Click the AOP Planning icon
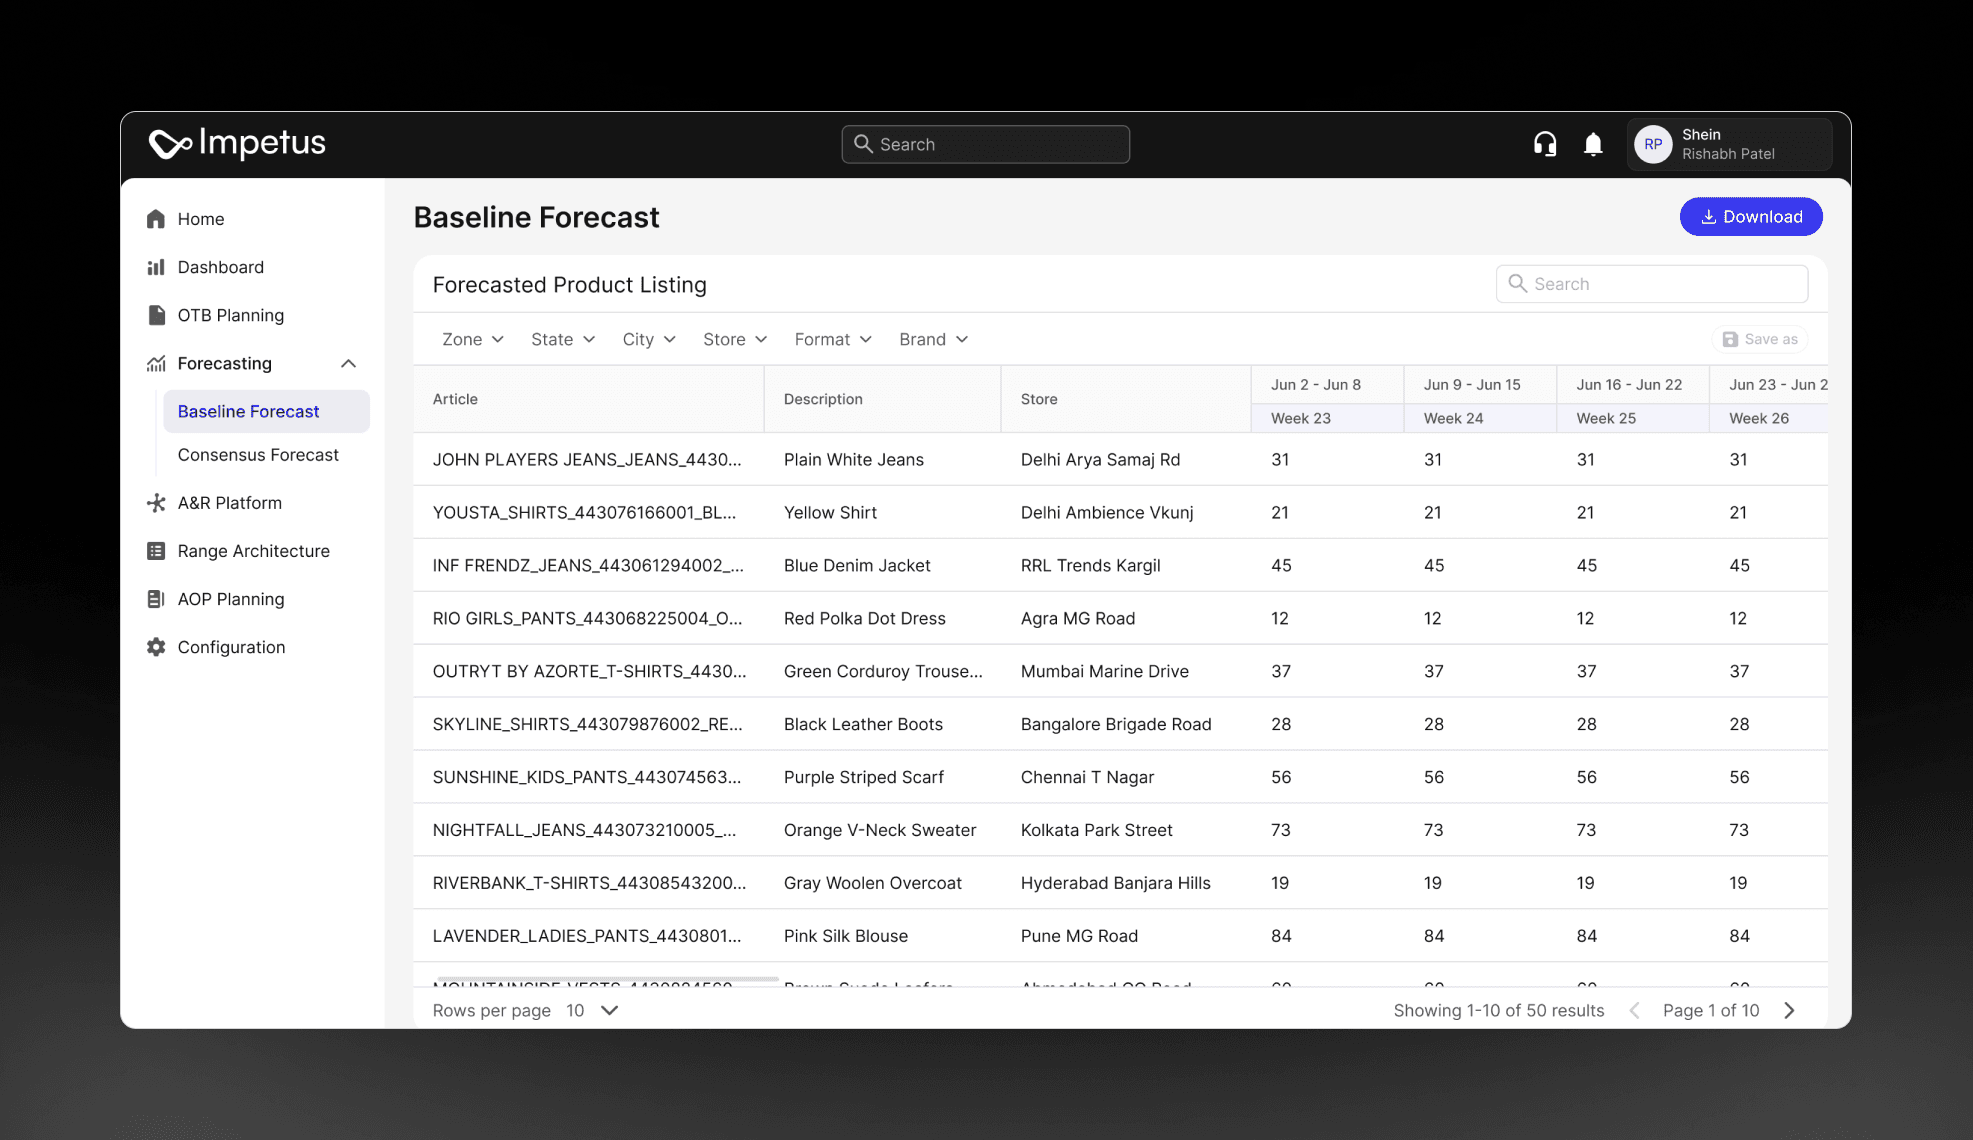 click(156, 599)
